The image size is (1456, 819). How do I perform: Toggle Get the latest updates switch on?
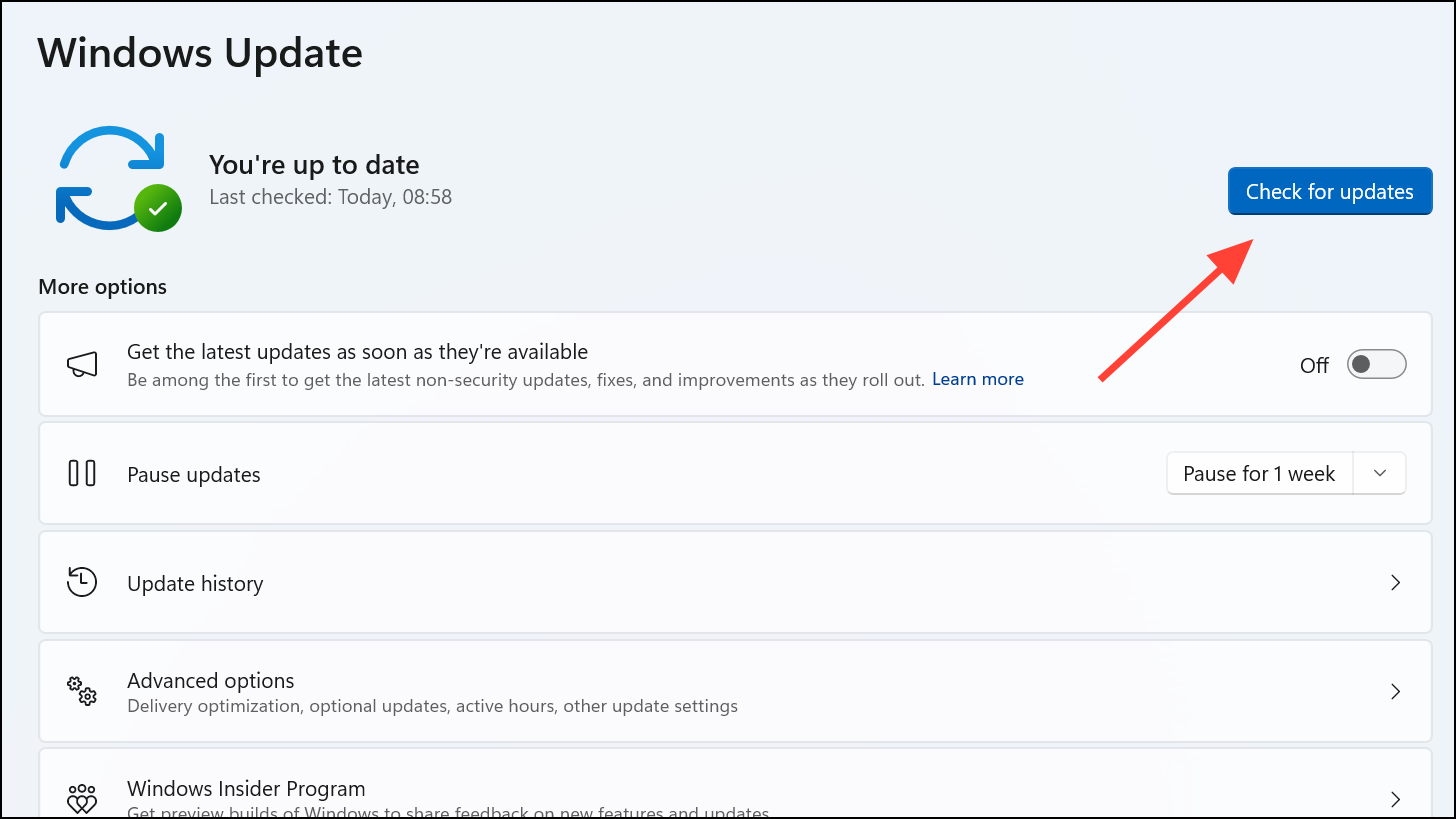[x=1377, y=364]
